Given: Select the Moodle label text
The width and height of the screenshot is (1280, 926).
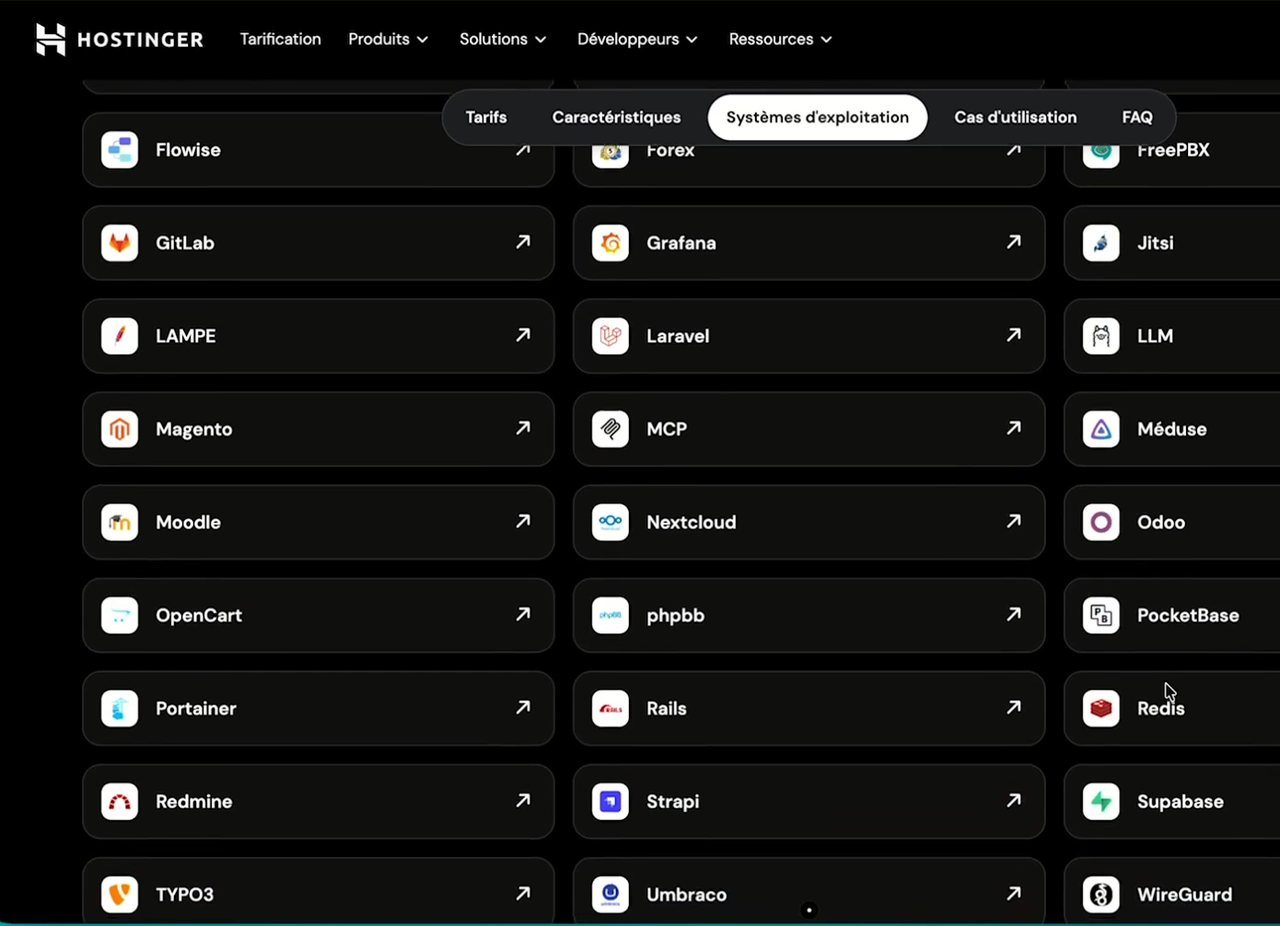Looking at the screenshot, I should point(188,522).
